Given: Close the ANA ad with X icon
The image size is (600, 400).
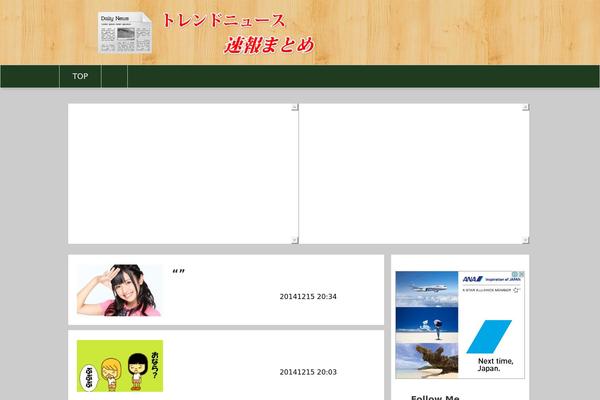Looking at the screenshot, I should tap(521, 274).
